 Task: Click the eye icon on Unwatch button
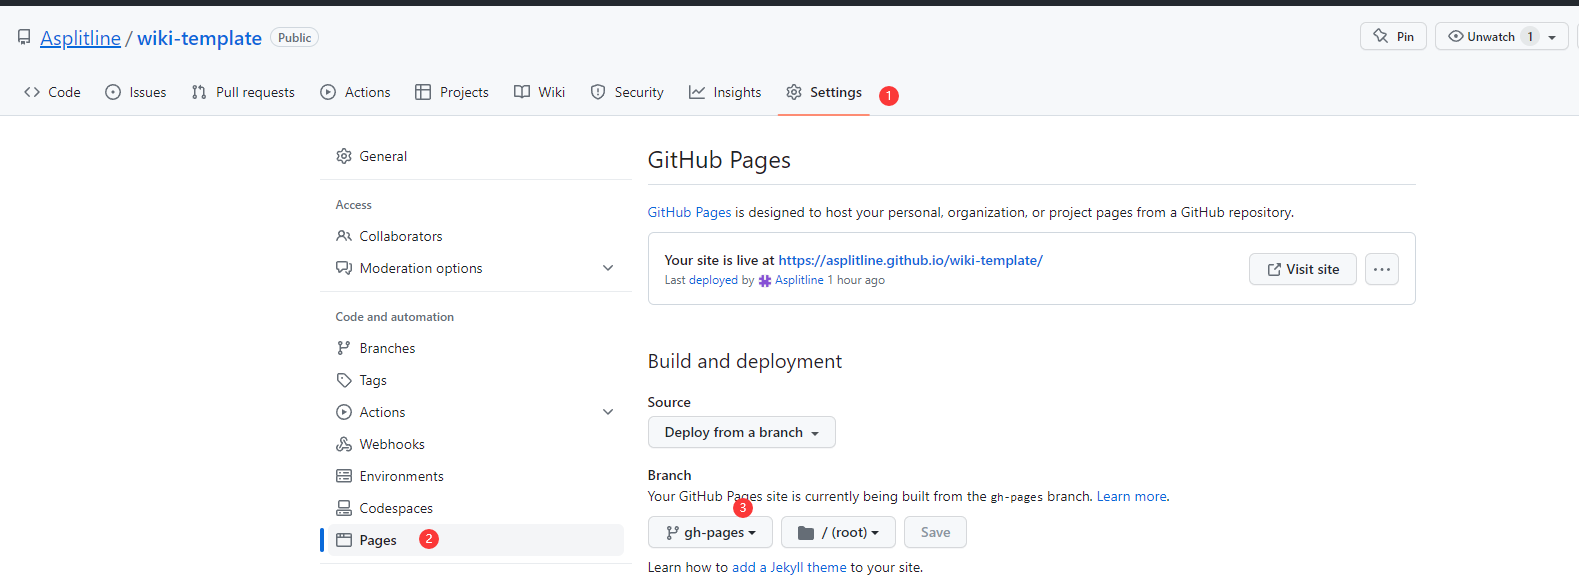point(1456,36)
